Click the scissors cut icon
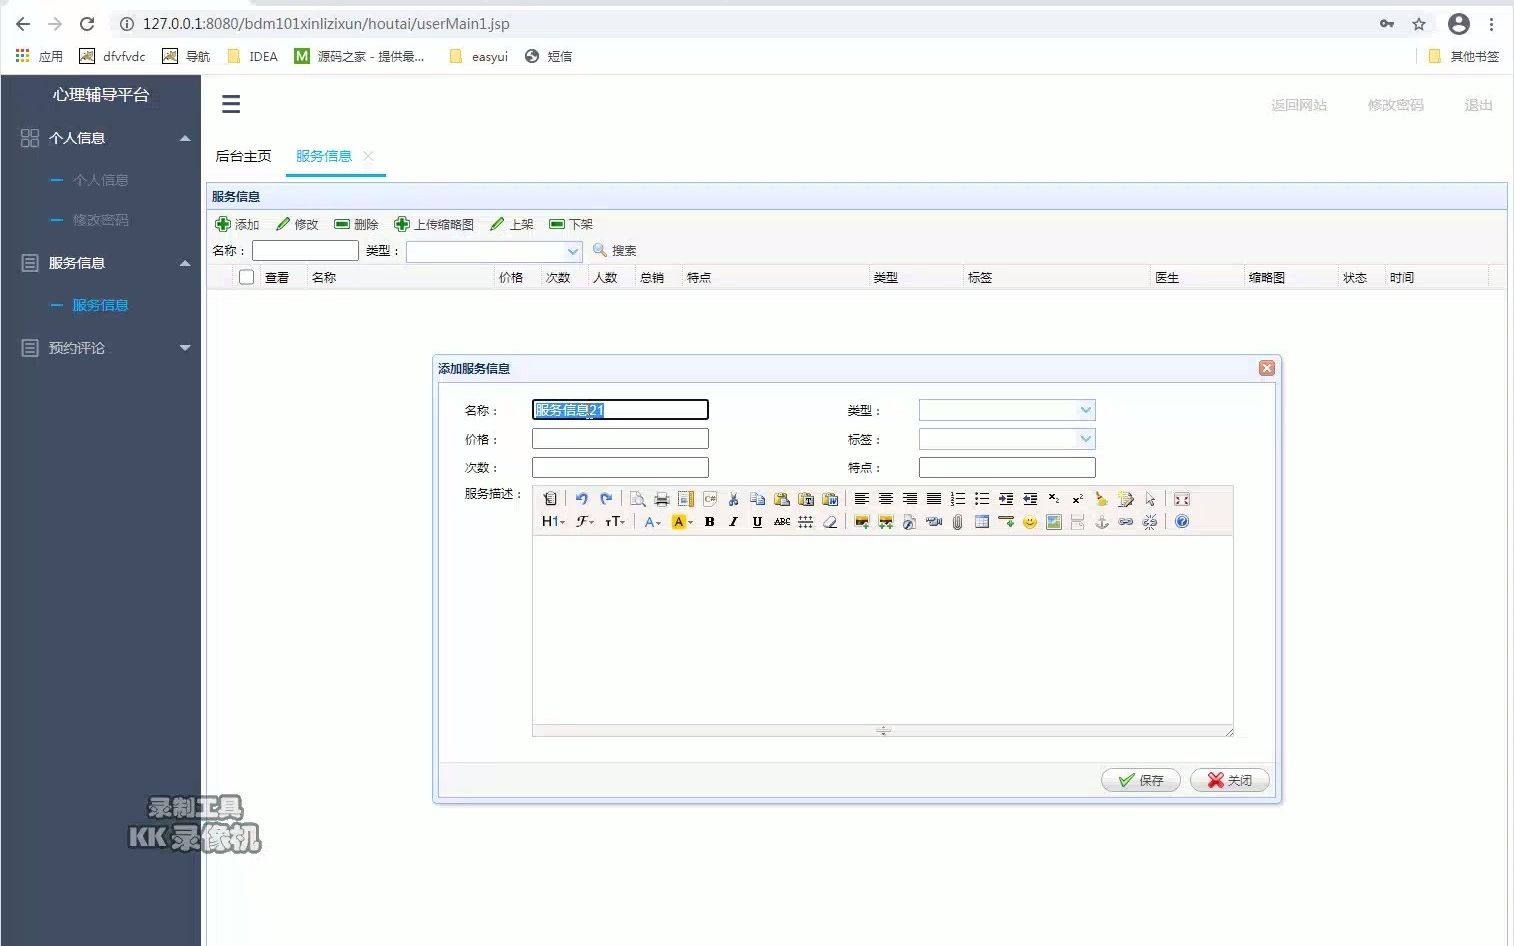The width and height of the screenshot is (1514, 946). point(734,499)
